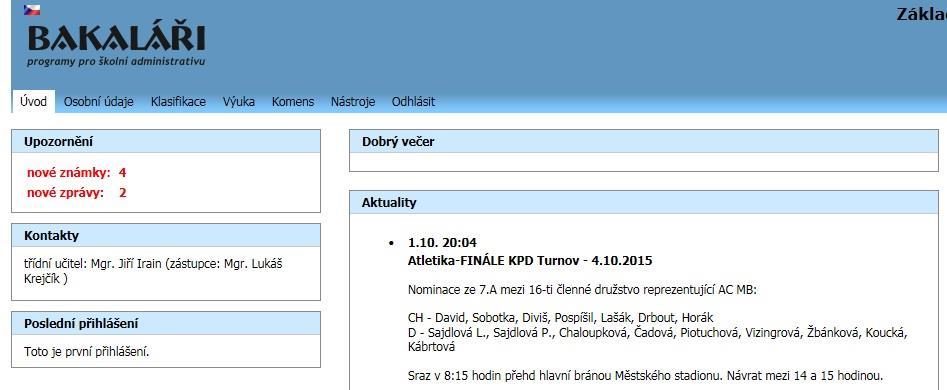Open the Výuka menu
The height and width of the screenshot is (390, 947).
tap(239, 101)
